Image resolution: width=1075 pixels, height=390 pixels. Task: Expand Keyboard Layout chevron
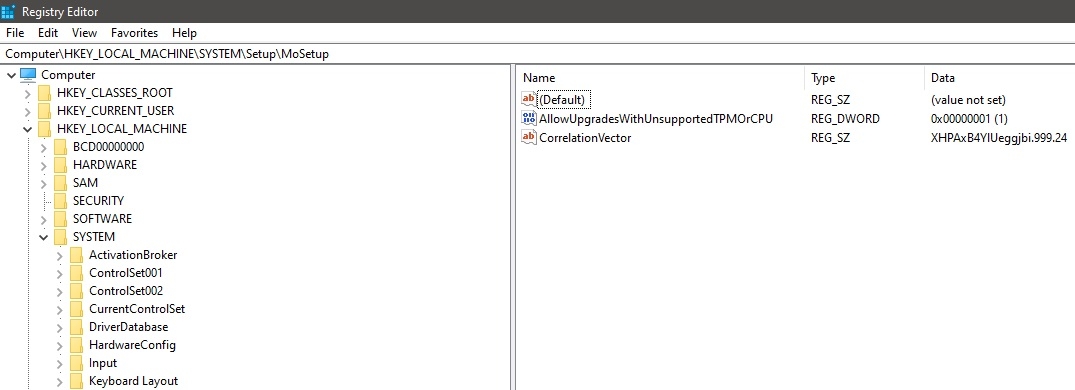[x=60, y=382]
